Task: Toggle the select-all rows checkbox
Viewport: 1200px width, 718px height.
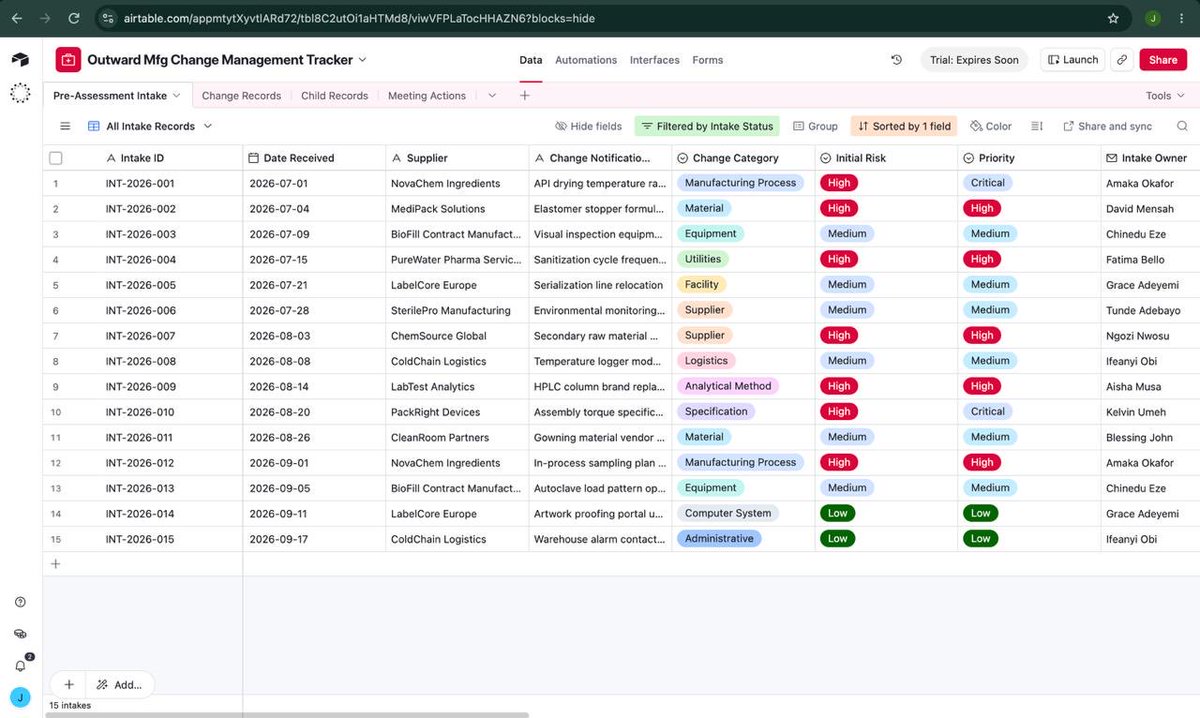Action: click(x=56, y=158)
